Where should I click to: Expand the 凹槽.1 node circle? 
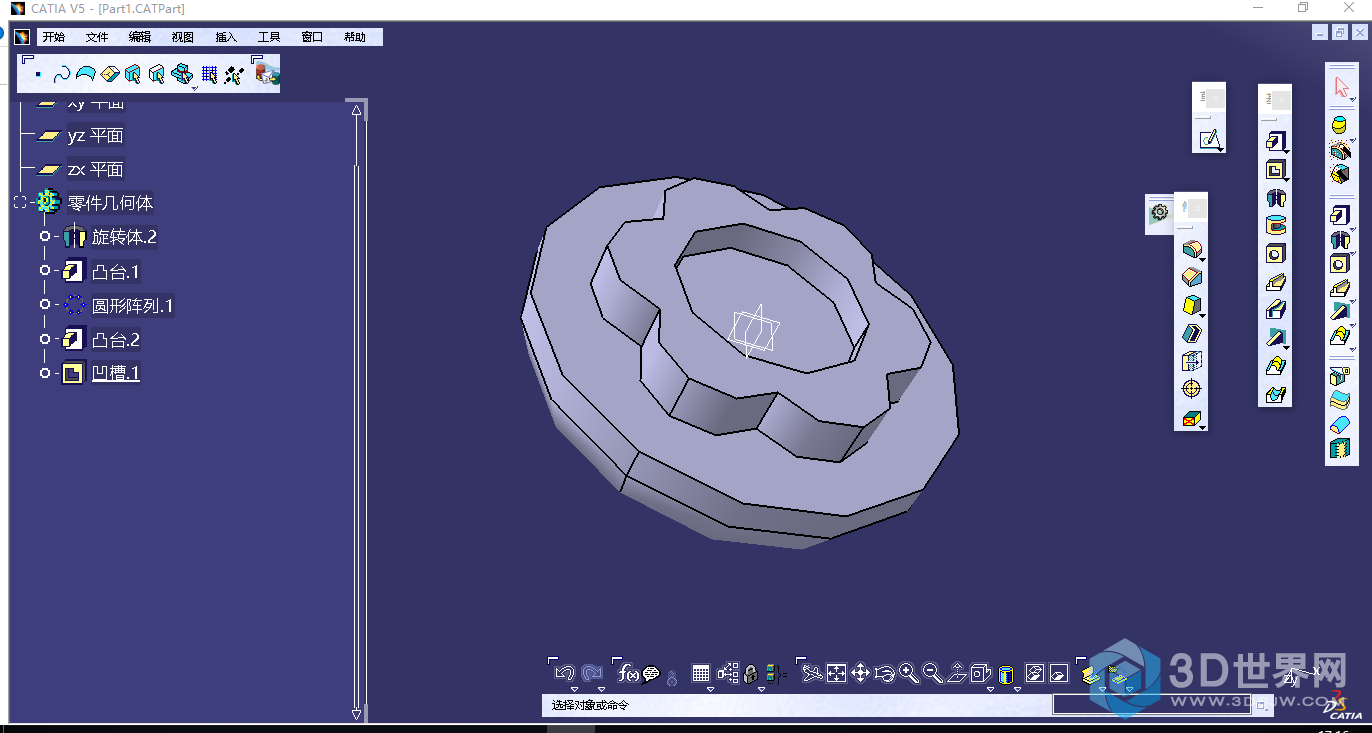point(44,373)
